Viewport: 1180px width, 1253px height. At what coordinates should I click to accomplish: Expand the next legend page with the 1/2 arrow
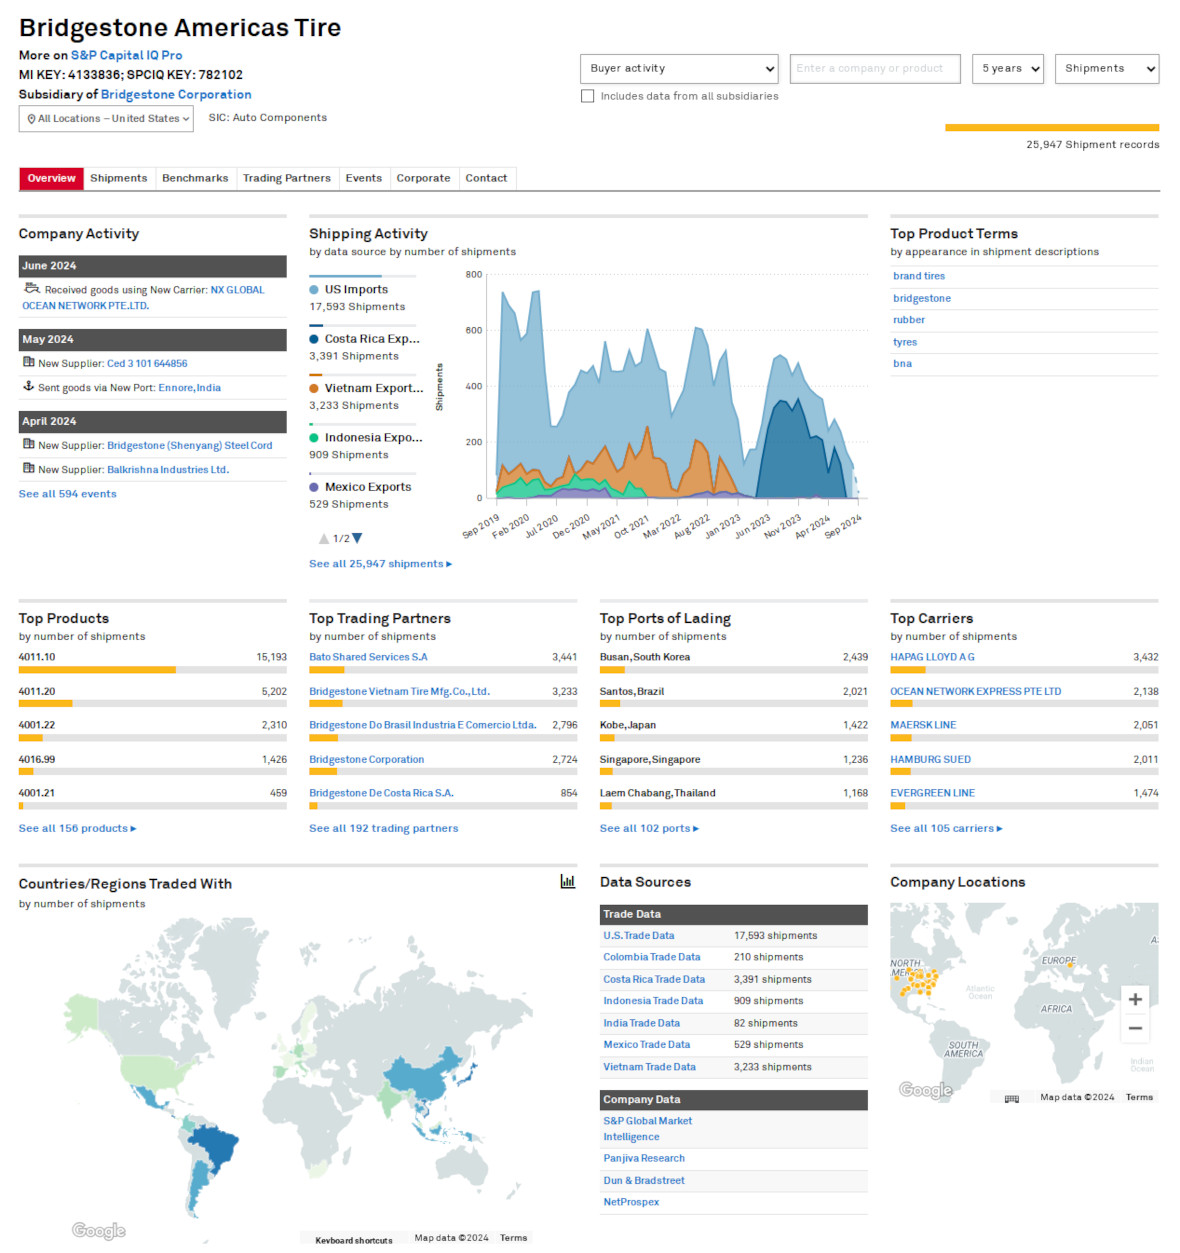356,538
